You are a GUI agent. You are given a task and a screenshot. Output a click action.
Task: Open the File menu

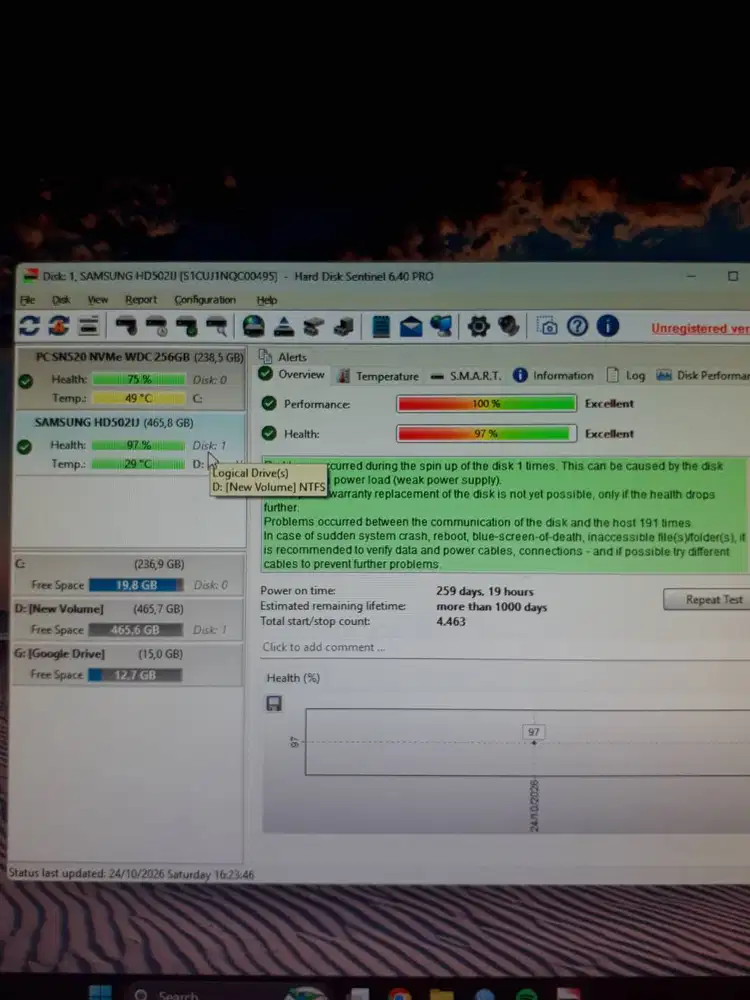pyautogui.click(x=27, y=300)
